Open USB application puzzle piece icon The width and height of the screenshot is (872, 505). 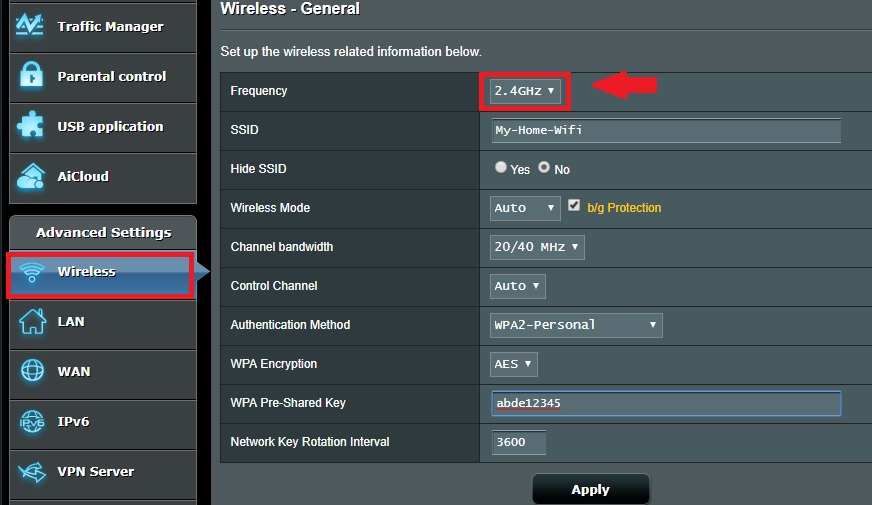pos(32,126)
